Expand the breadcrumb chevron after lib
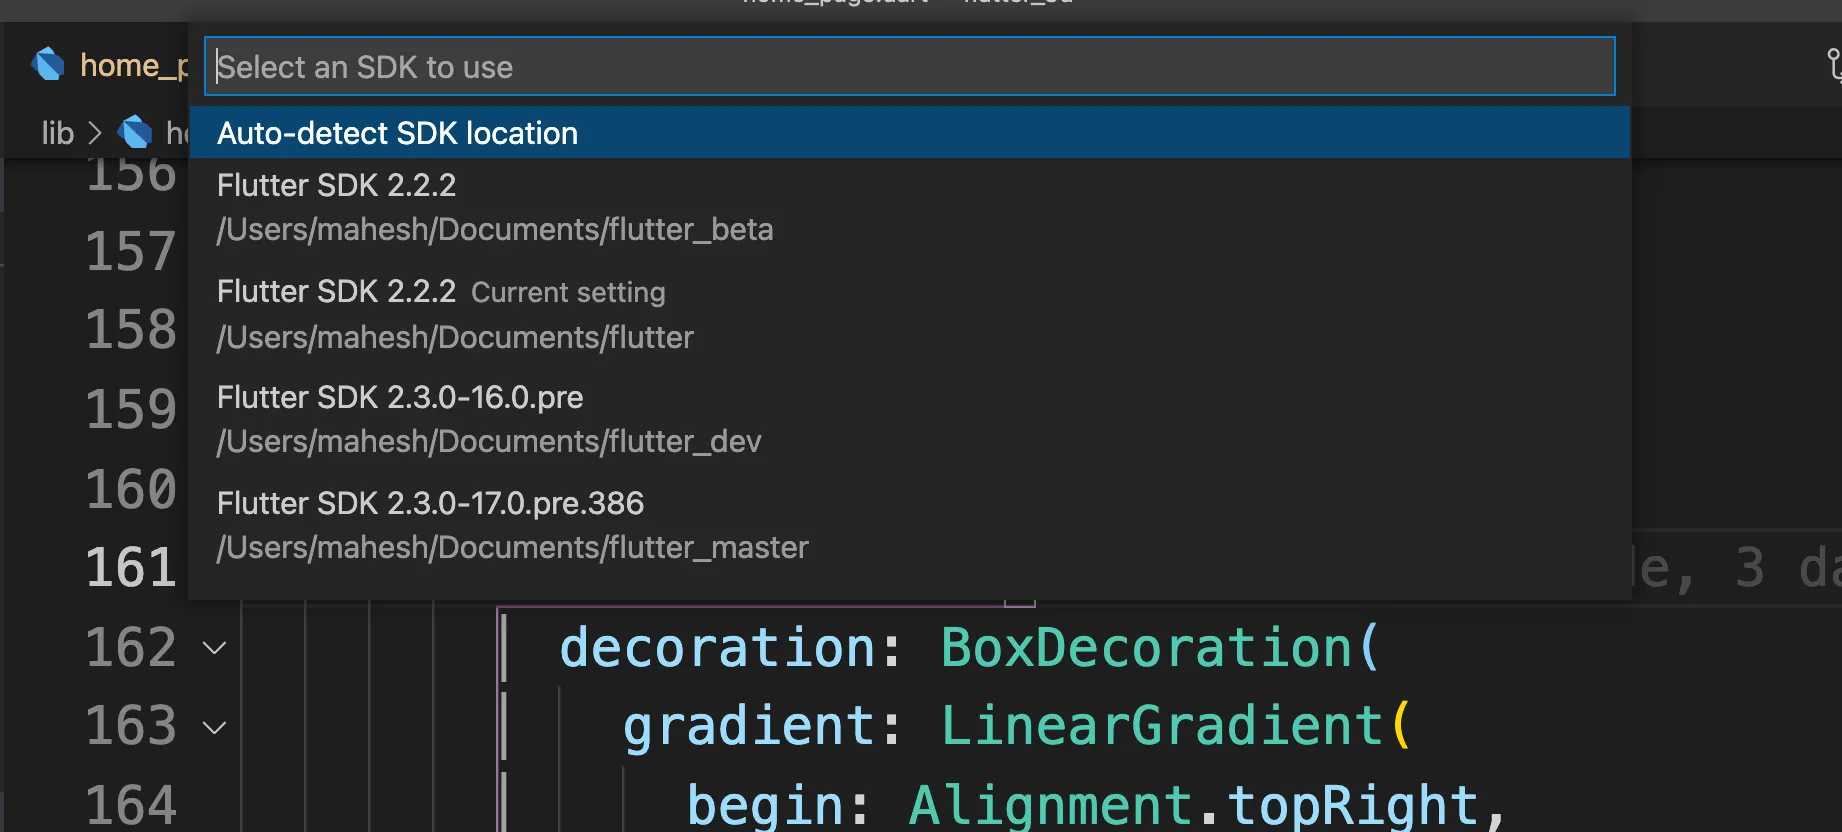The width and height of the screenshot is (1842, 832). tap(95, 133)
